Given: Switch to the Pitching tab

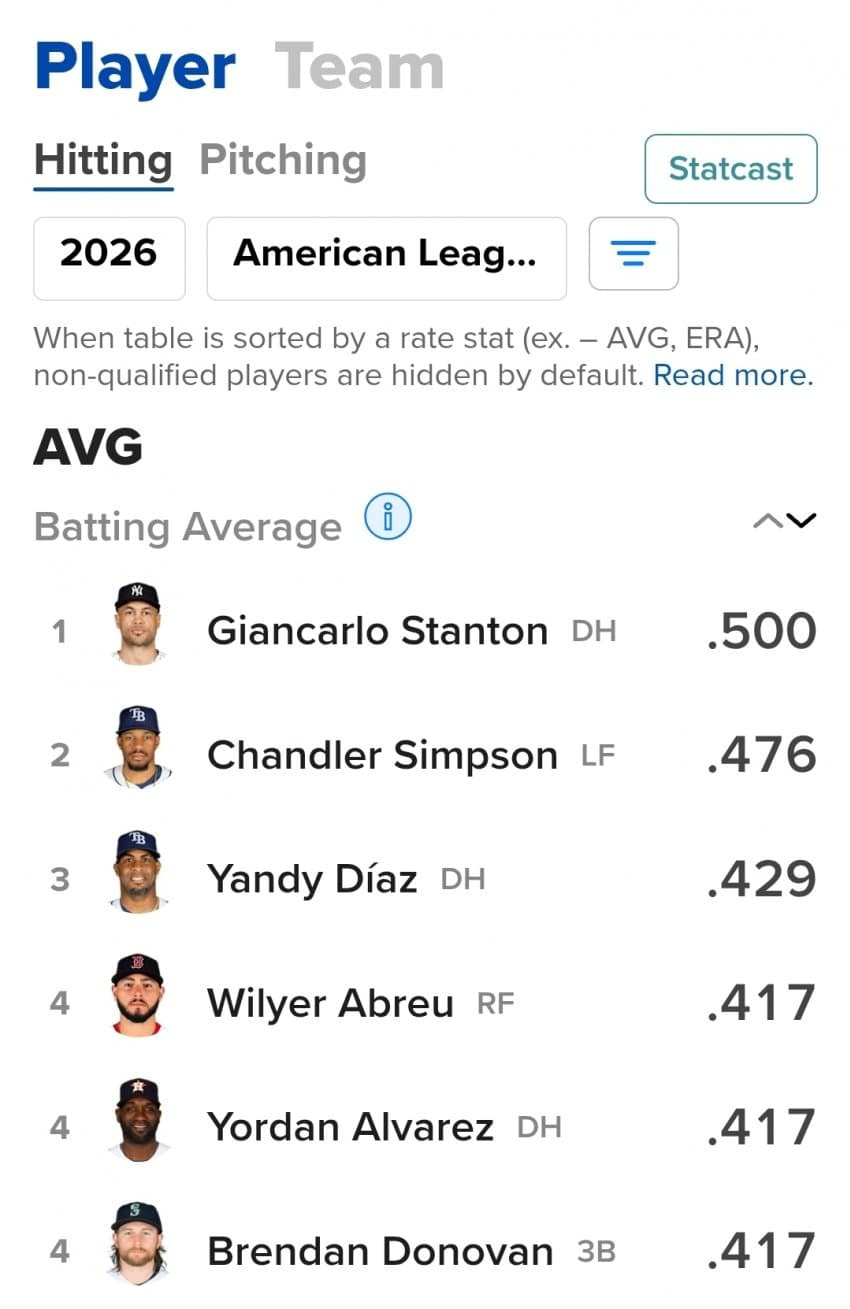Looking at the screenshot, I should click(x=283, y=160).
